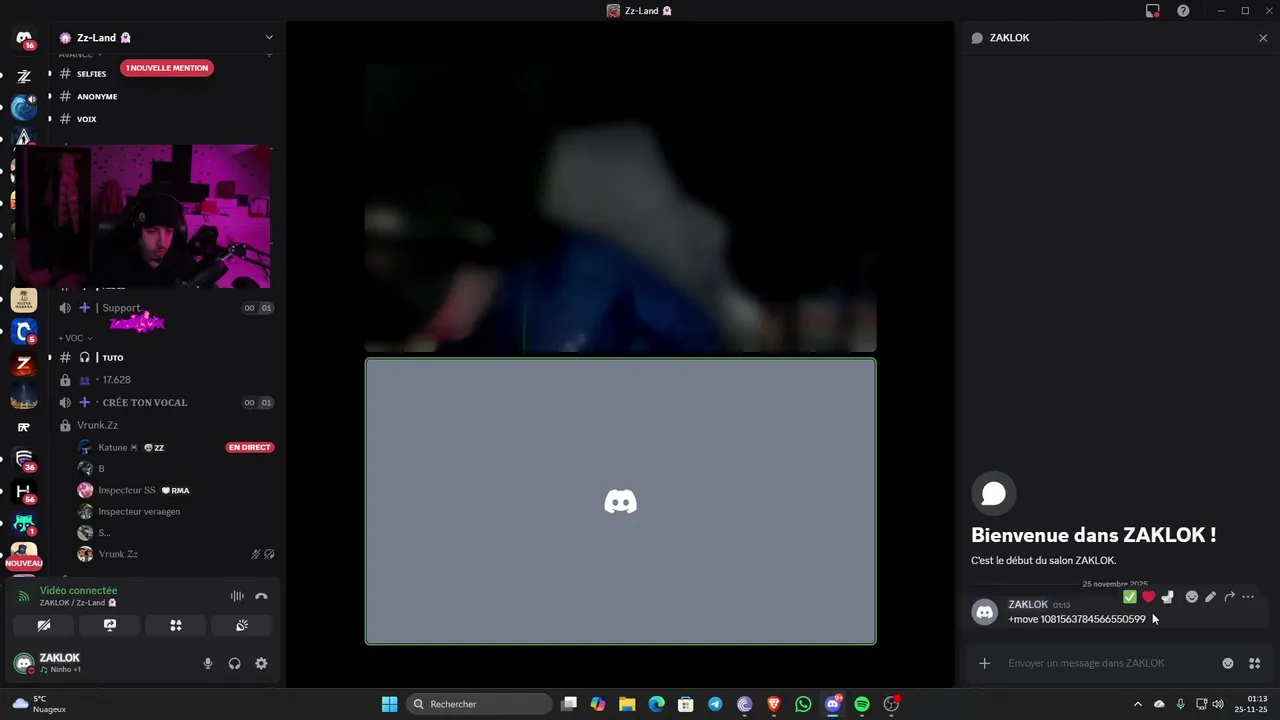The height and width of the screenshot is (720, 1280).
Task: Open ZAKLOK author name on message
Action: coord(1028,604)
